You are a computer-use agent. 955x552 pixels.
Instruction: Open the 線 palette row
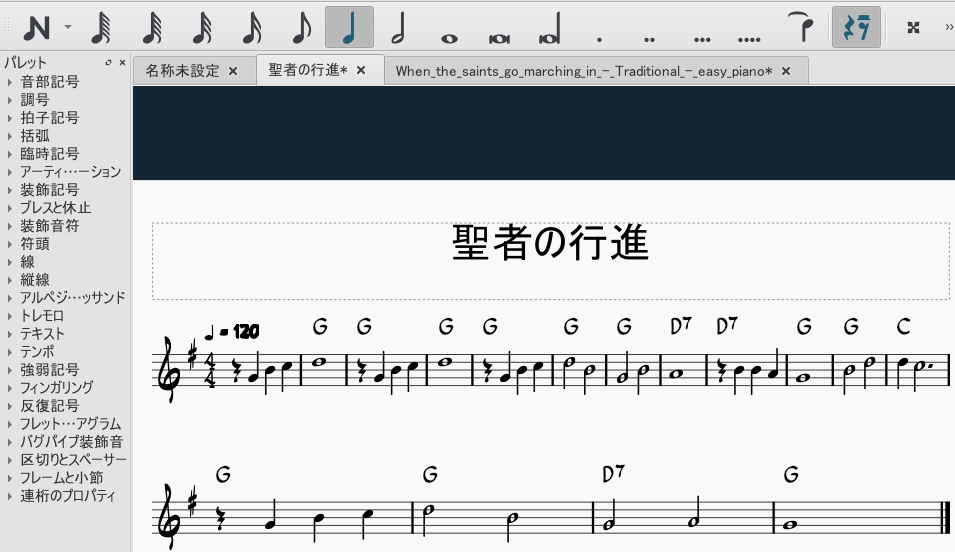point(66,261)
